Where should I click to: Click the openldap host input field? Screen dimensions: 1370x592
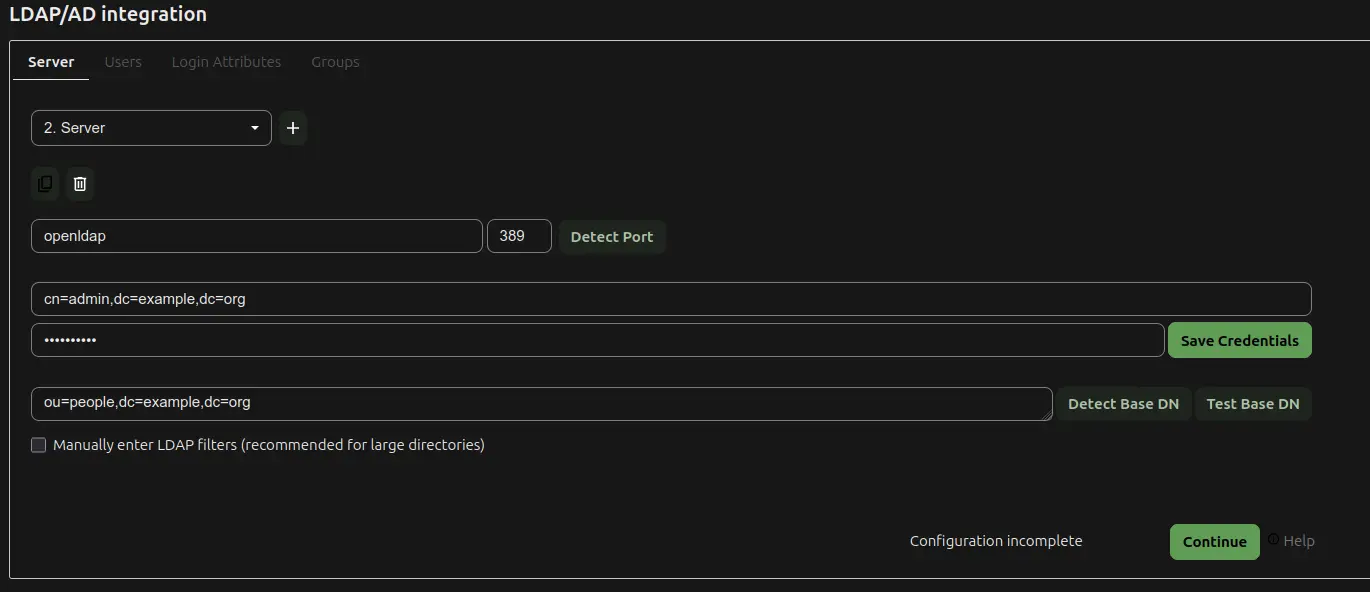[x=256, y=236]
